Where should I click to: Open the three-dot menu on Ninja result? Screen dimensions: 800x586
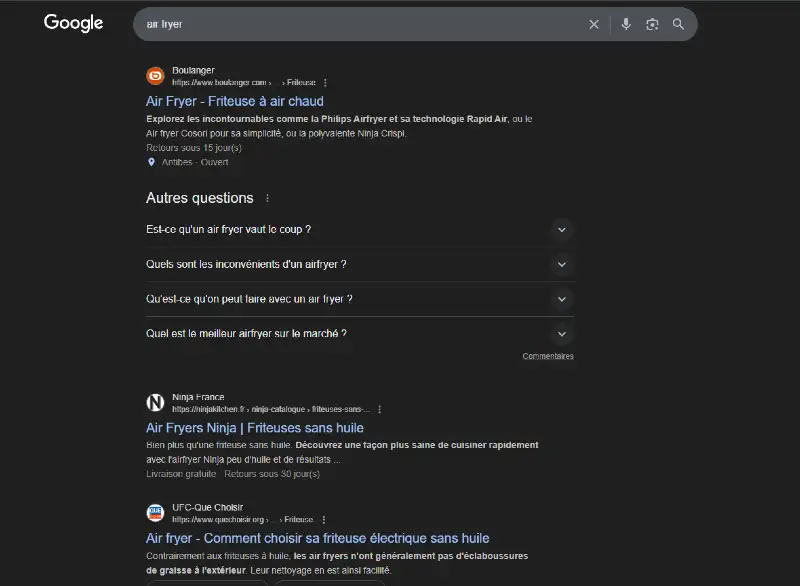378,409
